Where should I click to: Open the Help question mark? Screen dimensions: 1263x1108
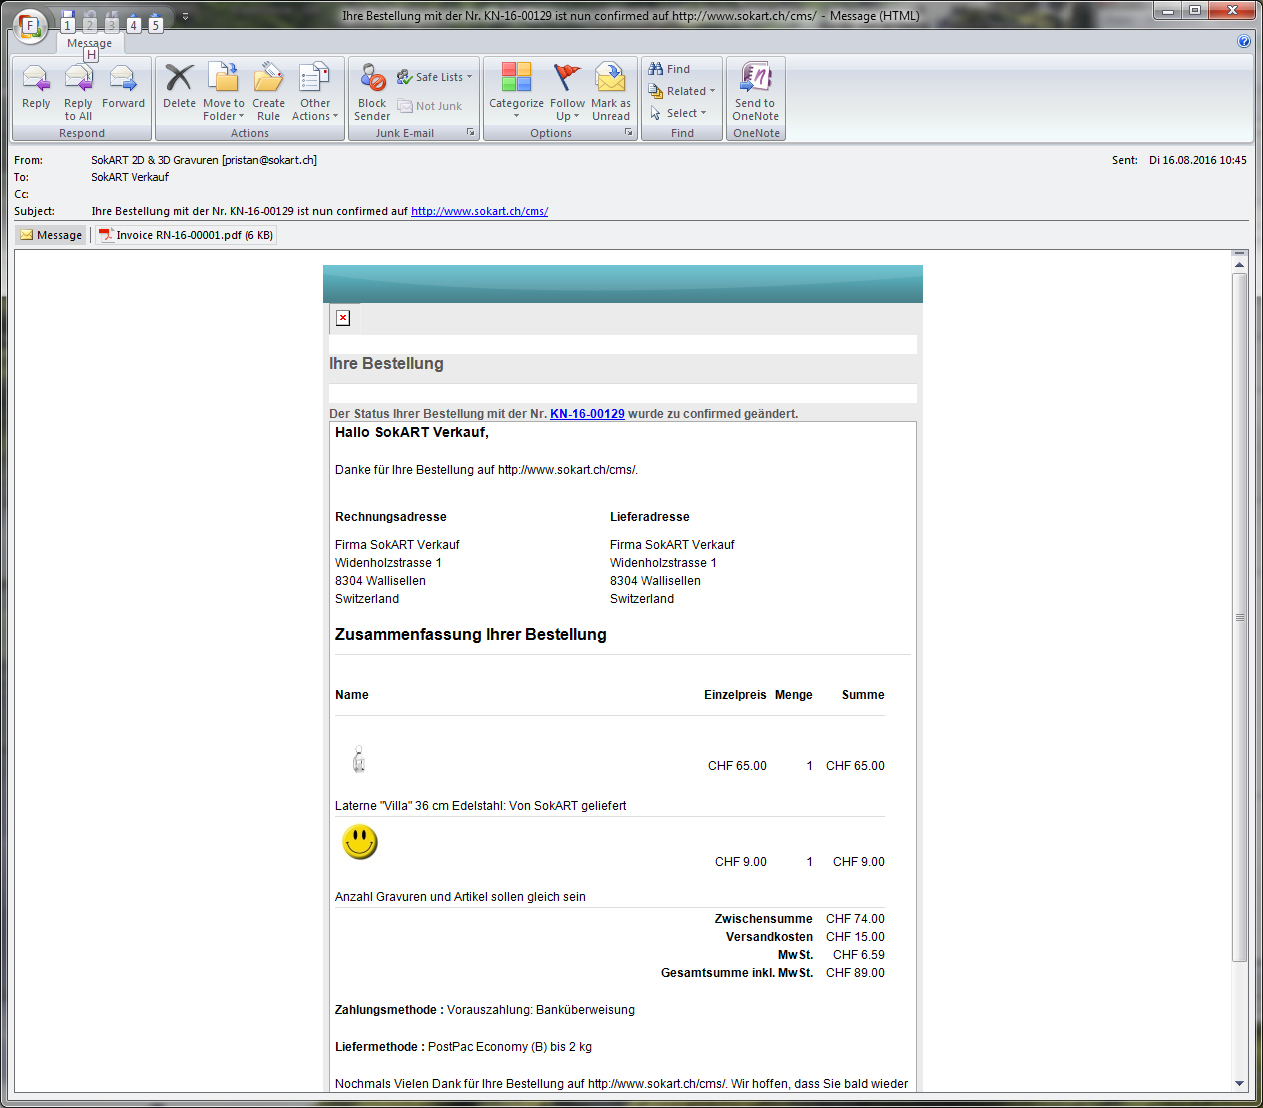pos(1244,41)
